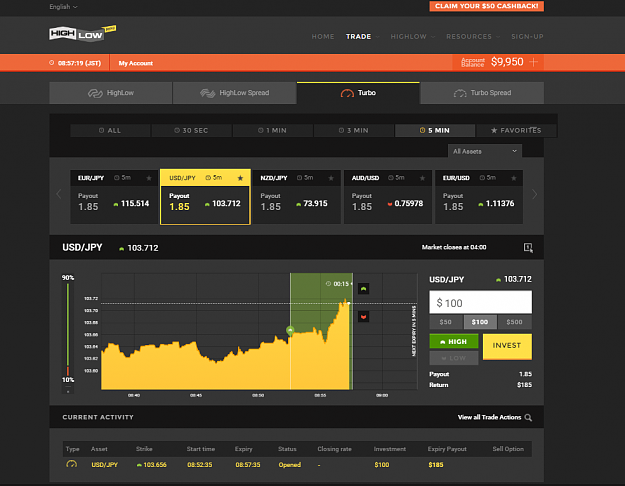Expand the TRADE menu
This screenshot has width=625, height=486.
(362, 37)
